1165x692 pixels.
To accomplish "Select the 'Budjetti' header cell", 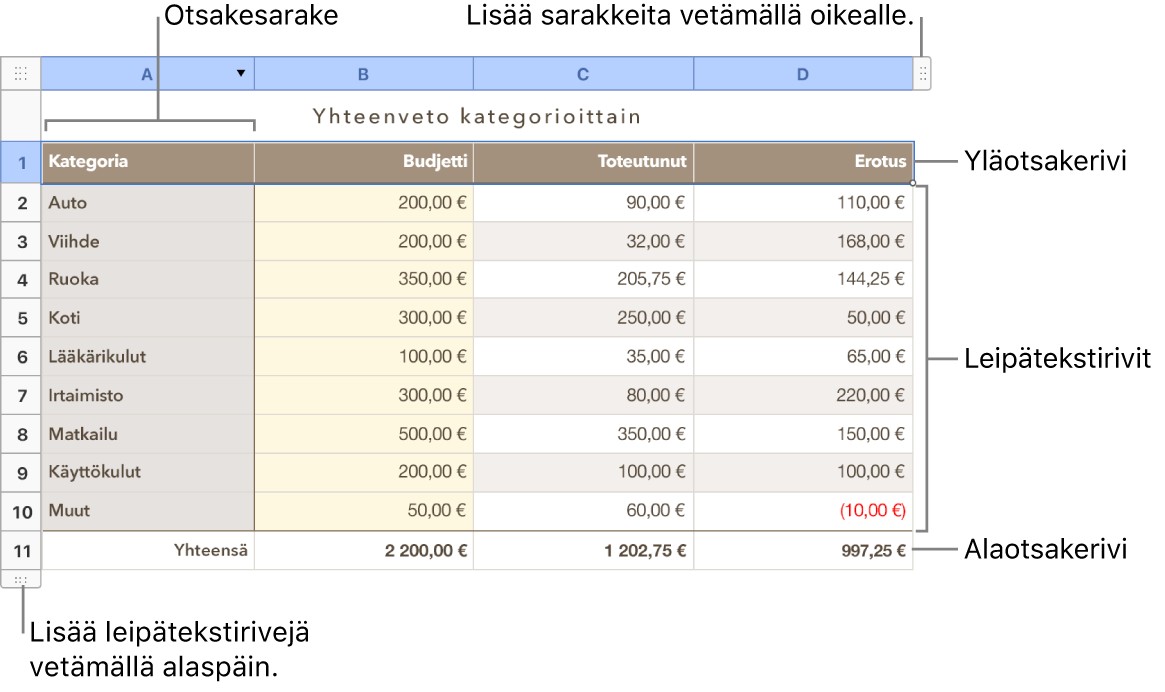I will coord(364,162).
